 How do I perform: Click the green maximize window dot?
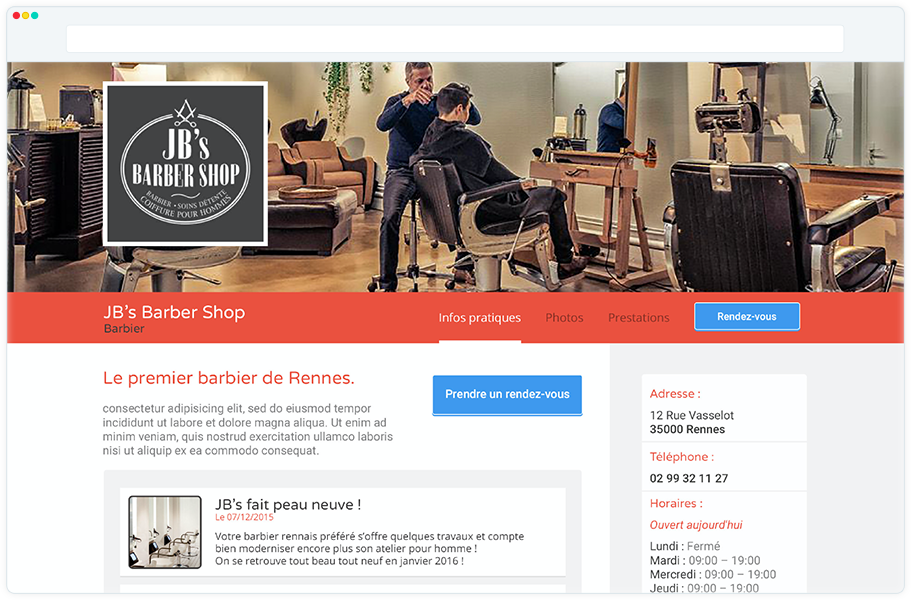tap(35, 16)
